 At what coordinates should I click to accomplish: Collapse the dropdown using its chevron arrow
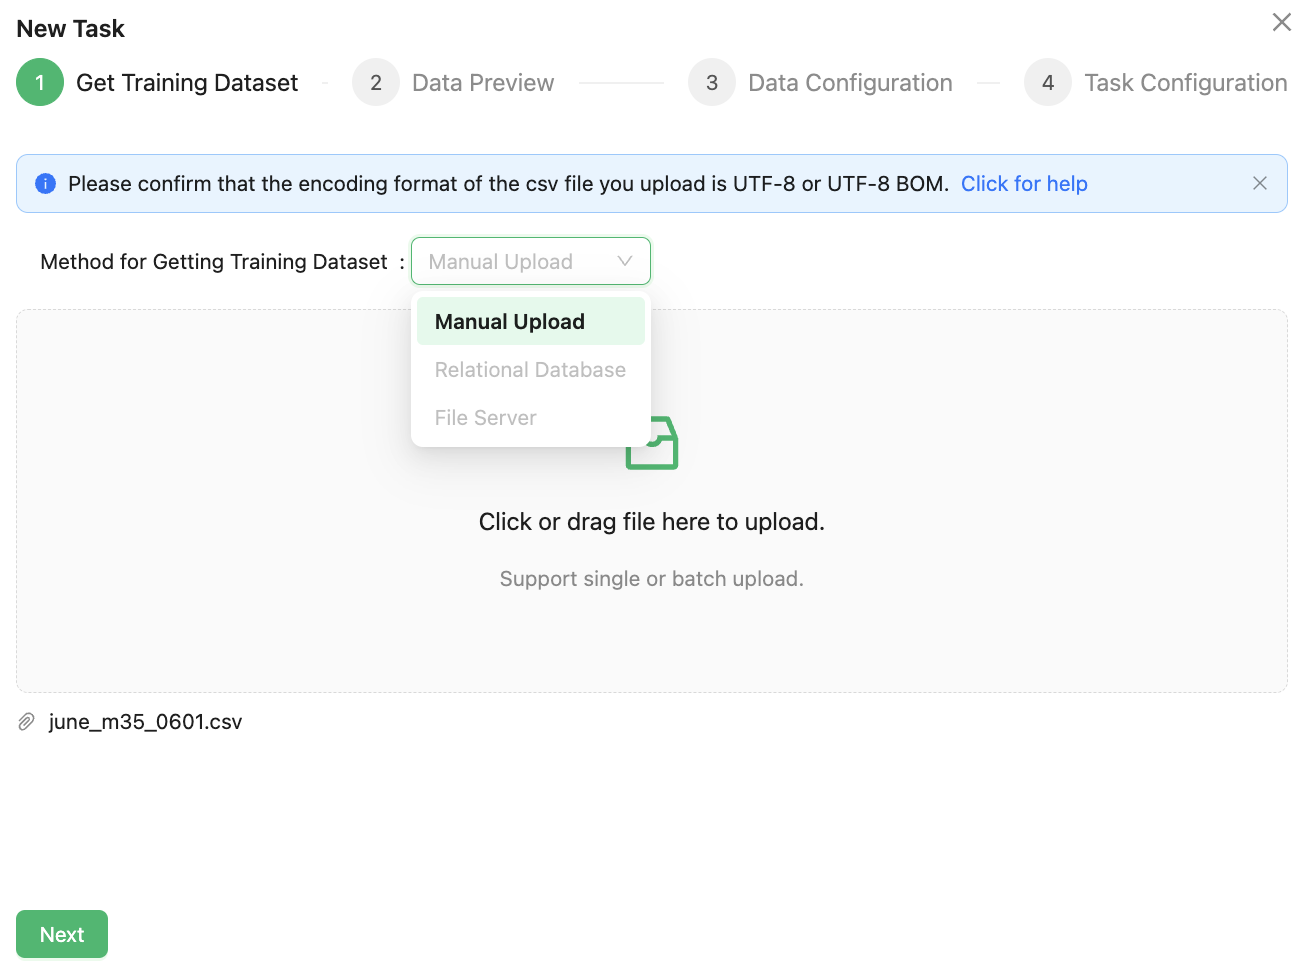coord(625,261)
